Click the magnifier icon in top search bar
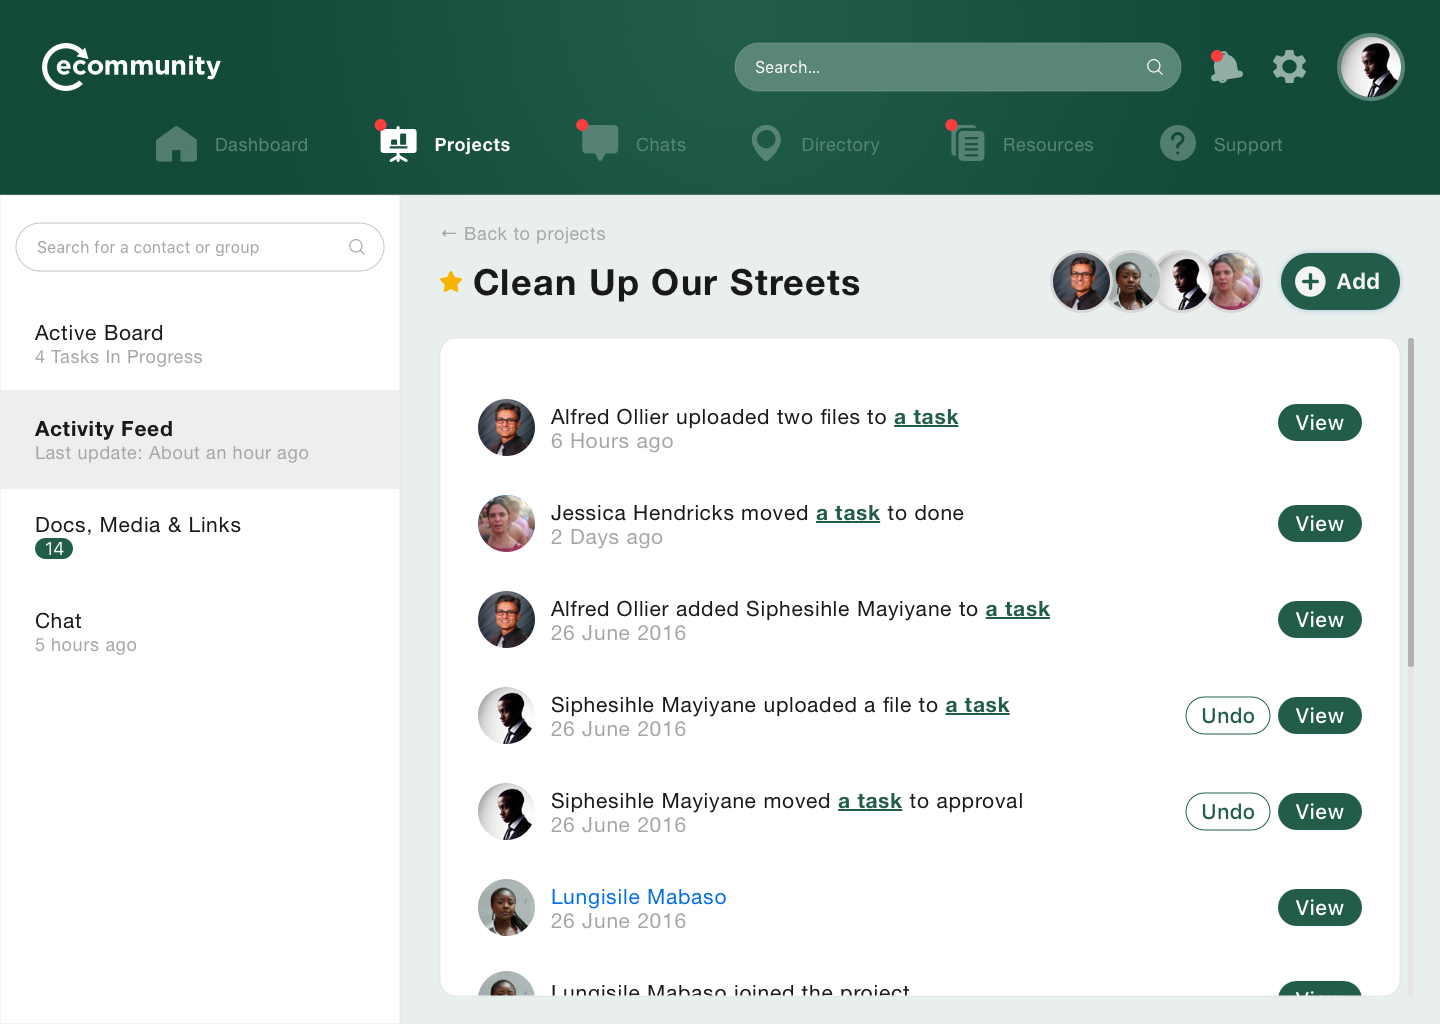The width and height of the screenshot is (1440, 1024). point(1154,67)
